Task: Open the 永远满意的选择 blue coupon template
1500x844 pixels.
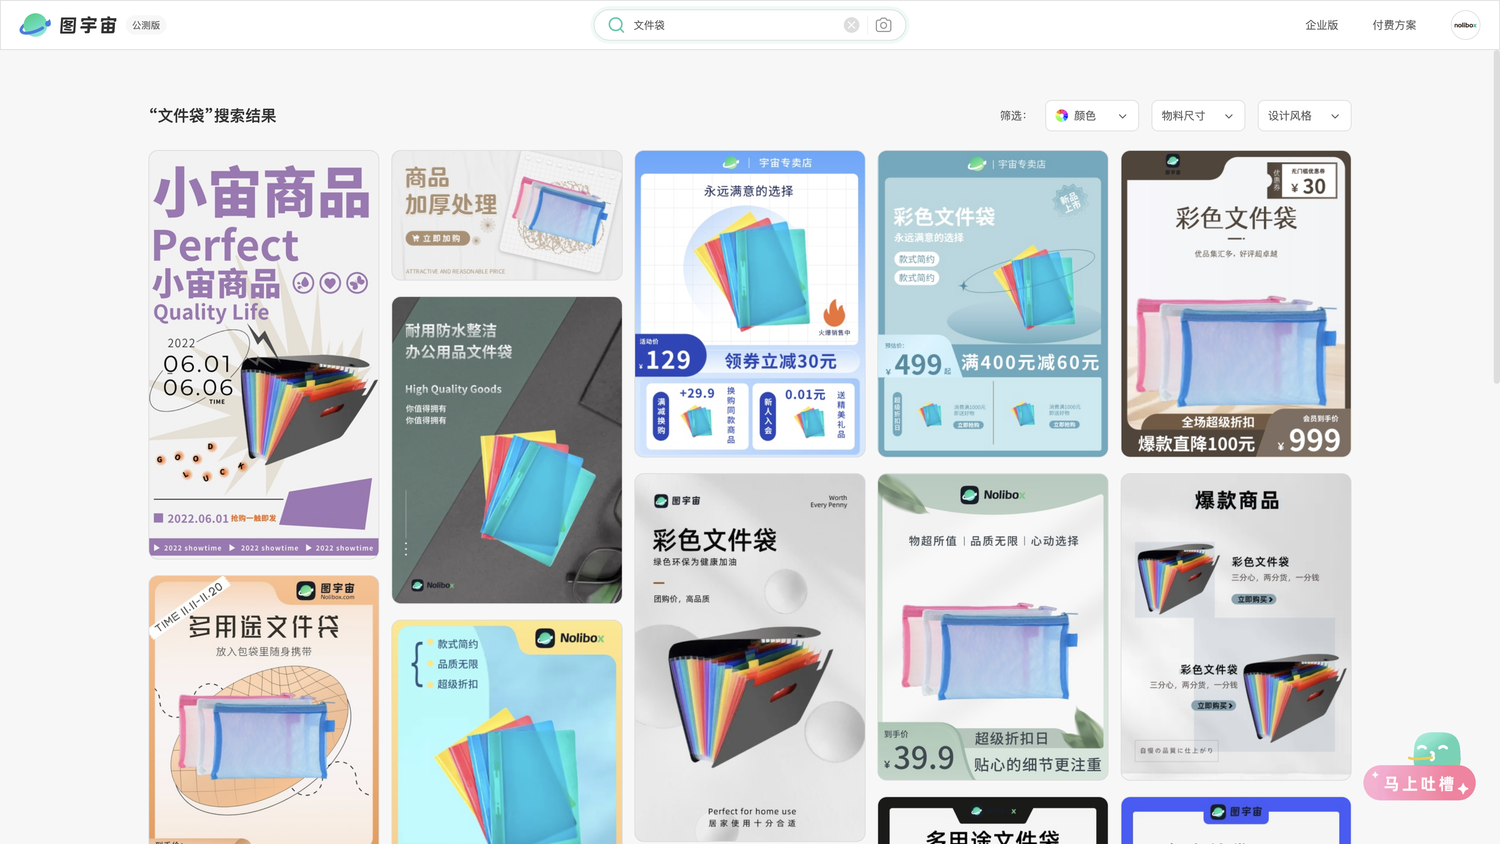Action: pos(750,304)
